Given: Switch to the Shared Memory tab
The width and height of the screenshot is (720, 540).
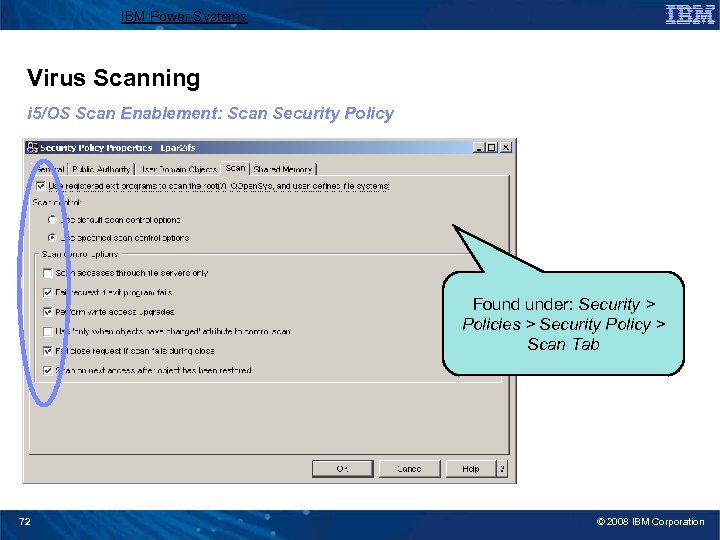Looking at the screenshot, I should pyautogui.click(x=282, y=169).
